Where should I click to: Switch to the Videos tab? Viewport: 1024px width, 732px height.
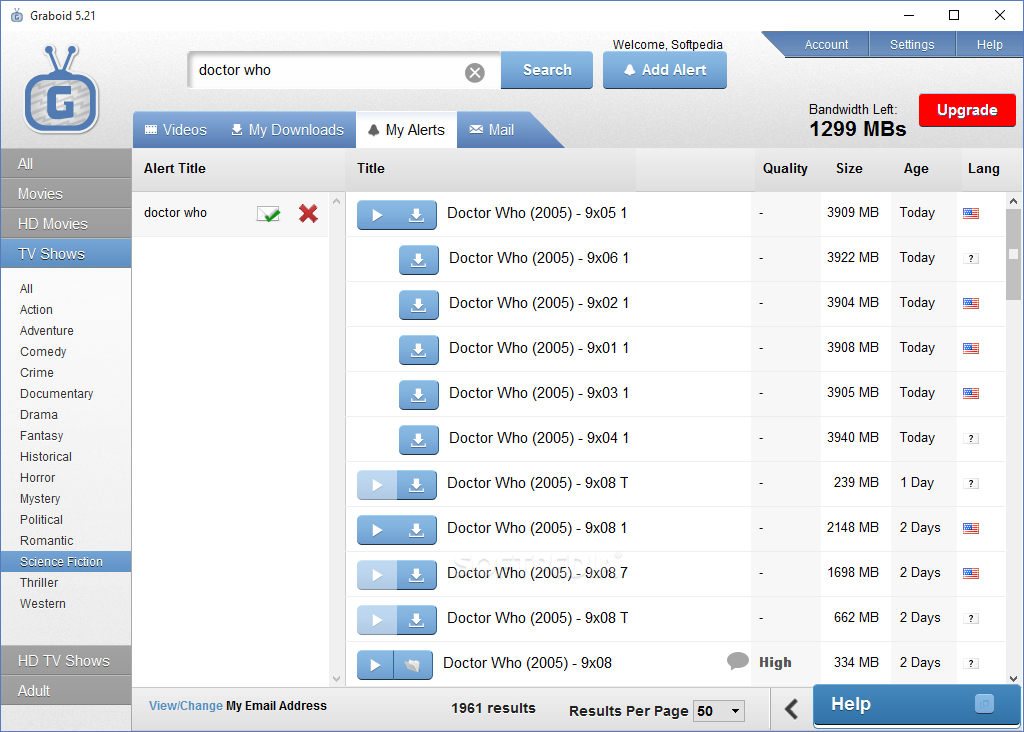(x=176, y=130)
